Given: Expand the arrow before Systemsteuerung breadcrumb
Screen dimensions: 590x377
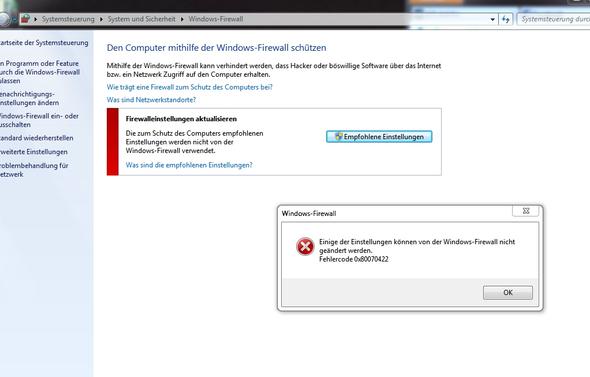Looking at the screenshot, I should pyautogui.click(x=35, y=19).
